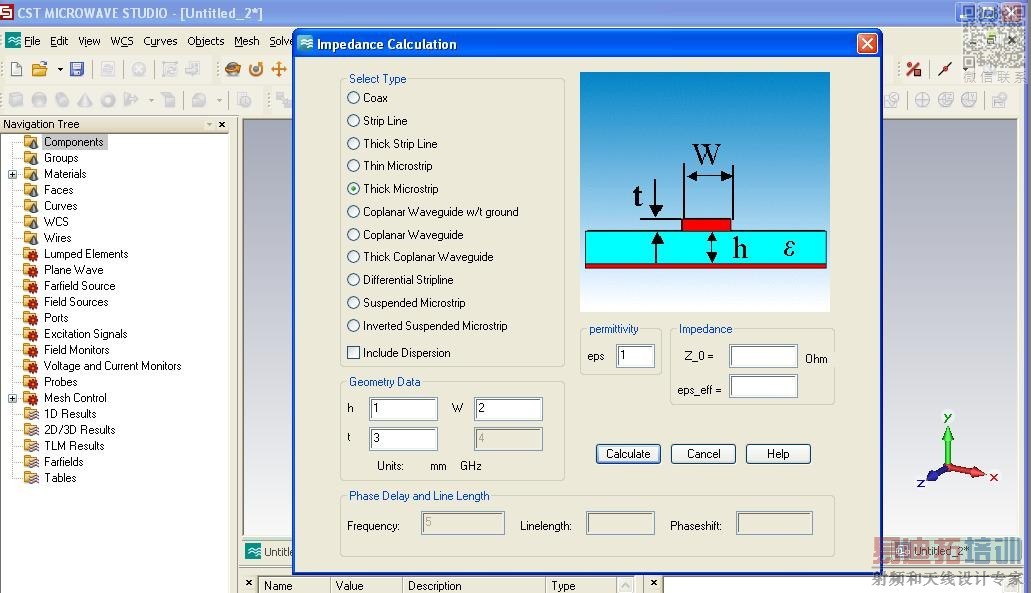Screen dimensions: 1031x593
Task: Select the Differential Stripline option
Action: (353, 279)
